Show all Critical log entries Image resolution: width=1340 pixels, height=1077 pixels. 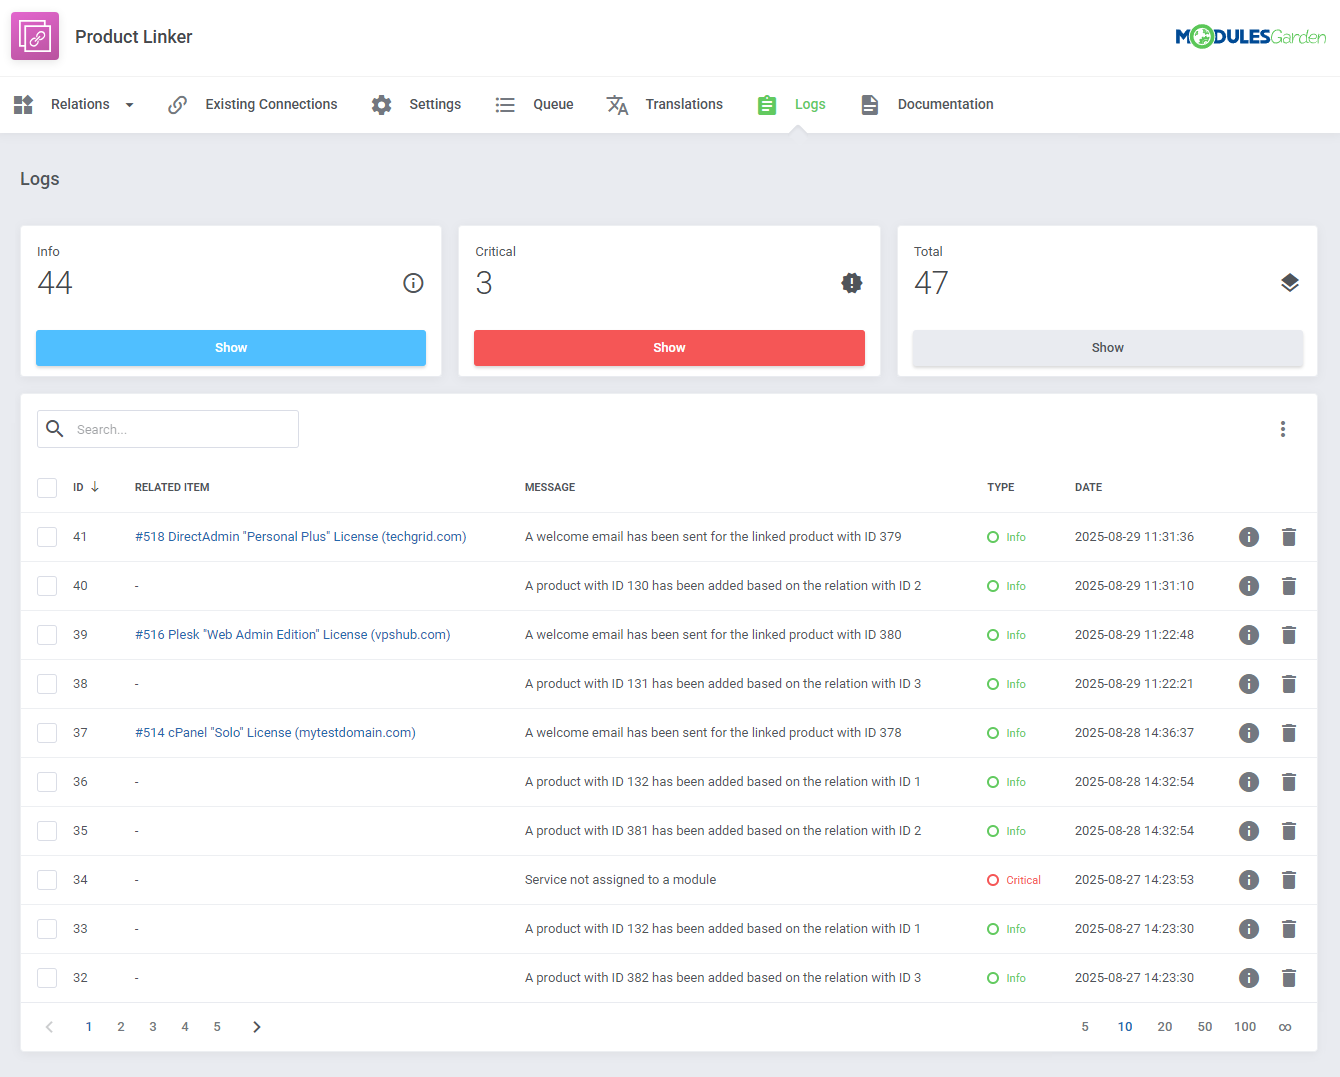click(x=669, y=347)
